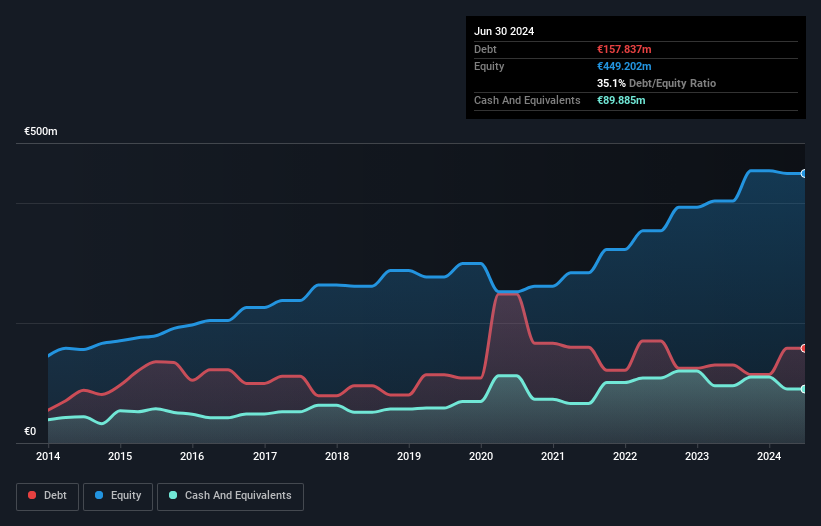
Task: Toggle the Debt series legend button
Action: [x=48, y=496]
